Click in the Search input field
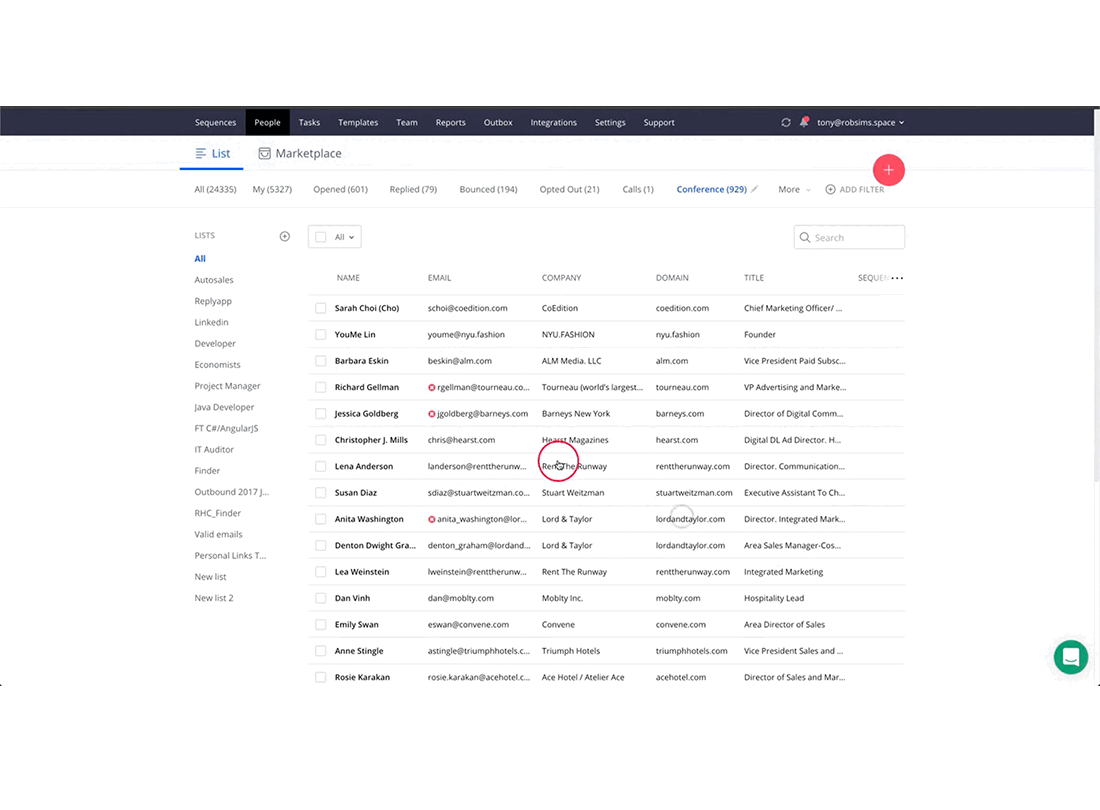This screenshot has height=810, width=1100. (x=849, y=238)
